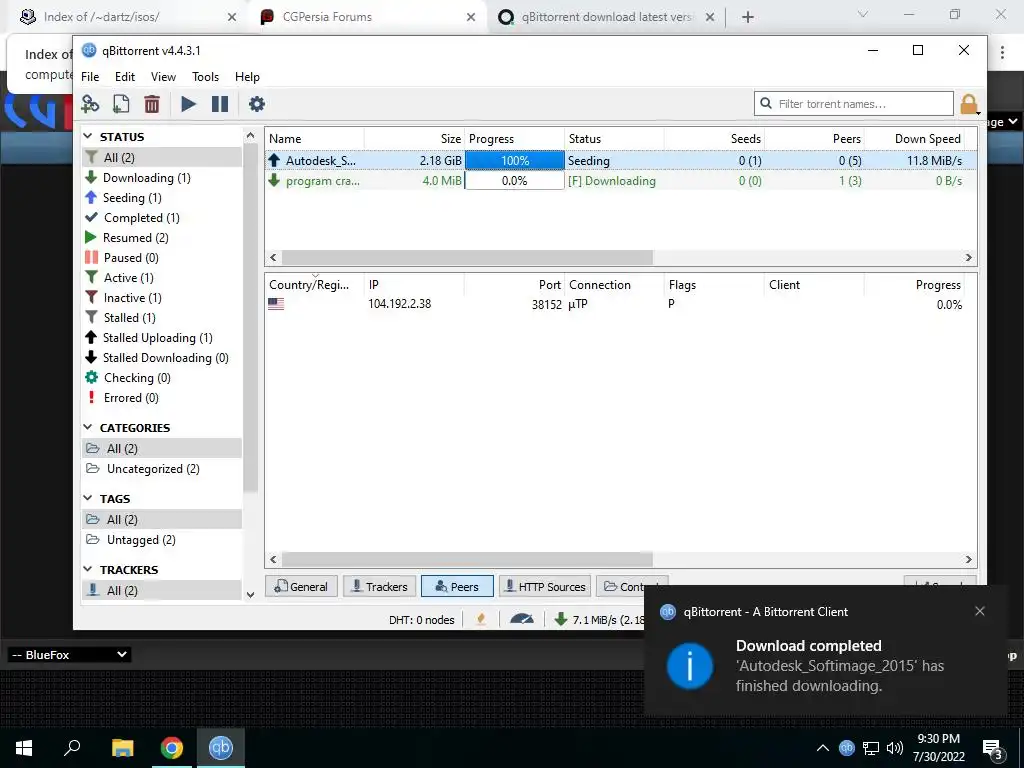
Task: Open the Help menu
Action: pyautogui.click(x=247, y=76)
